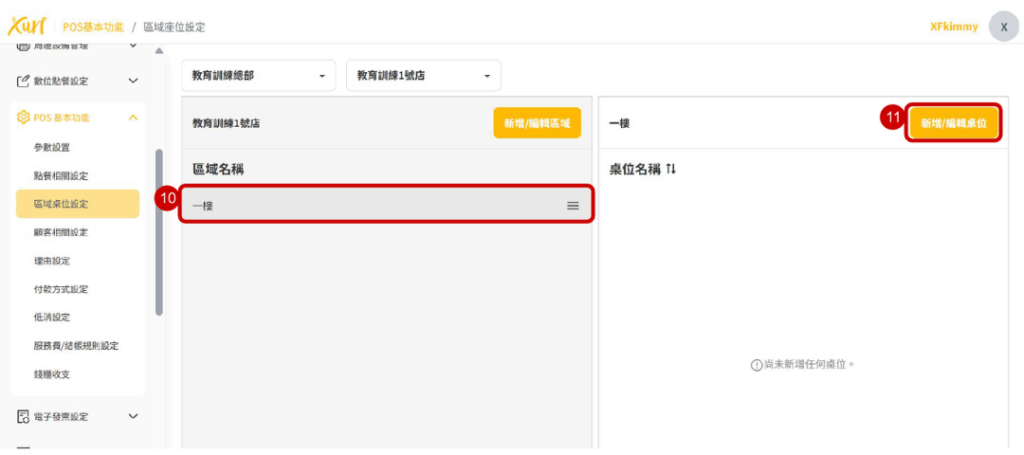The width and height of the screenshot is (1024, 455).
Task: Click the 新增/編輯桌位 button
Action: pos(953,123)
